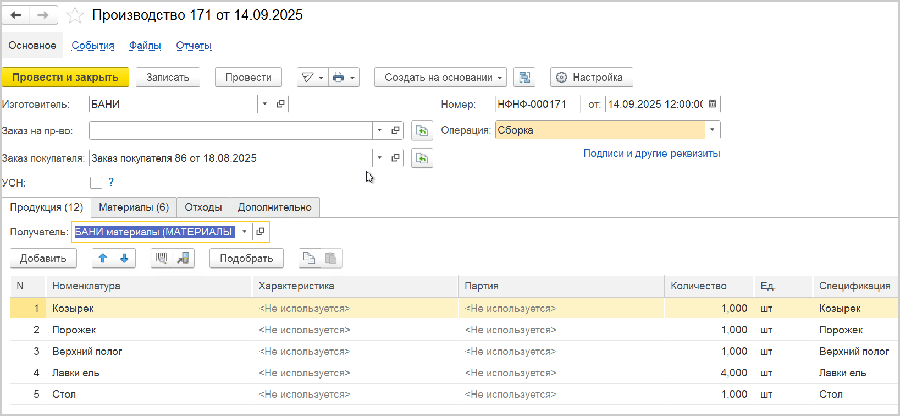The image size is (900, 416).
Task: Click the Заказ на пр-во input field
Action: pos(230,130)
